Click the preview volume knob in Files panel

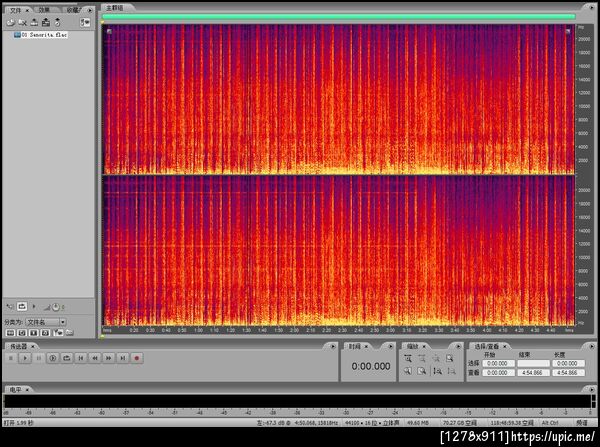click(55, 307)
